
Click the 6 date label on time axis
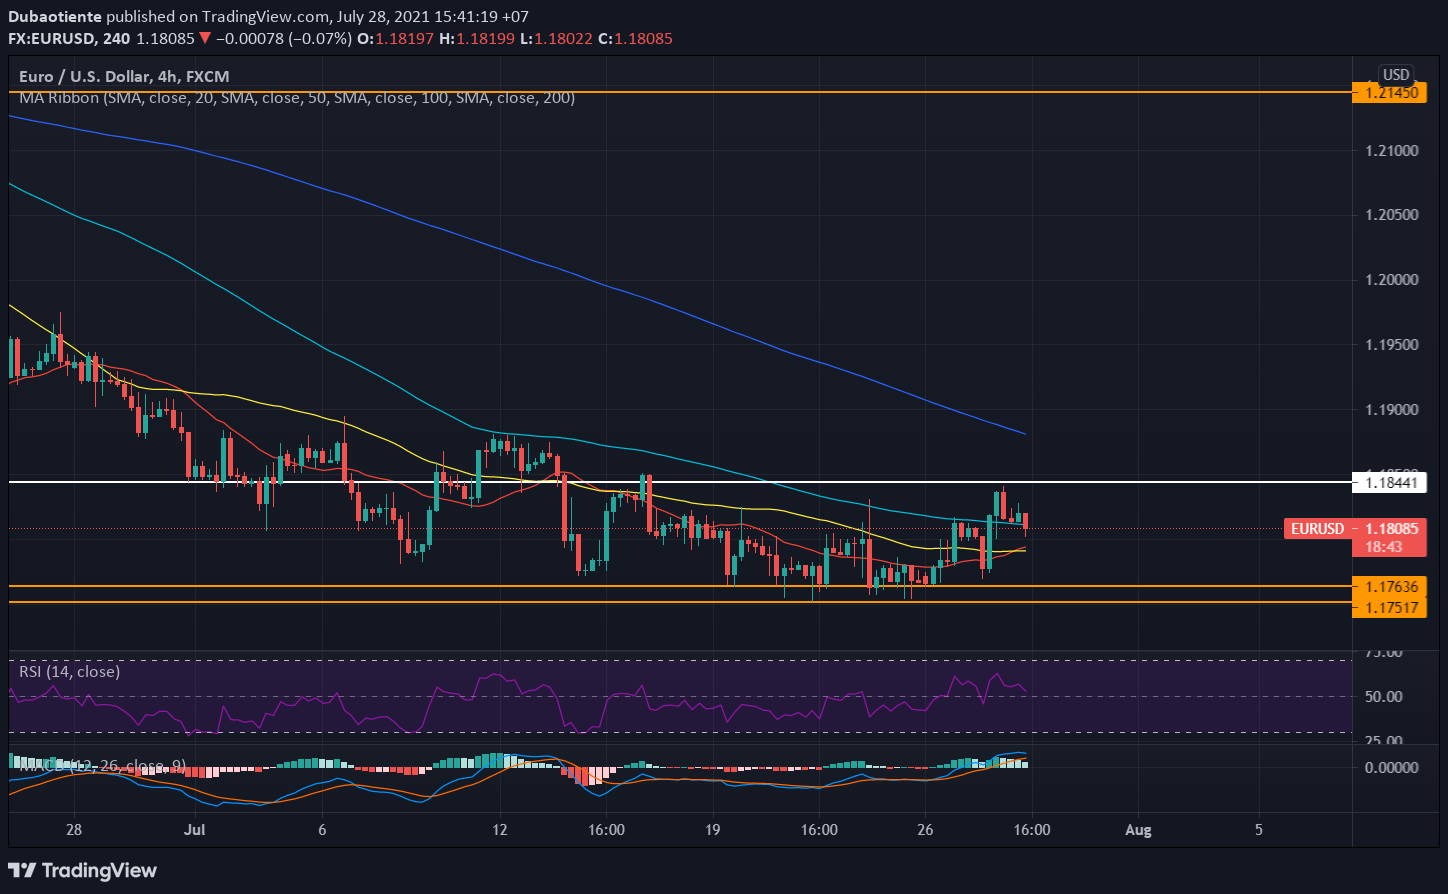321,830
